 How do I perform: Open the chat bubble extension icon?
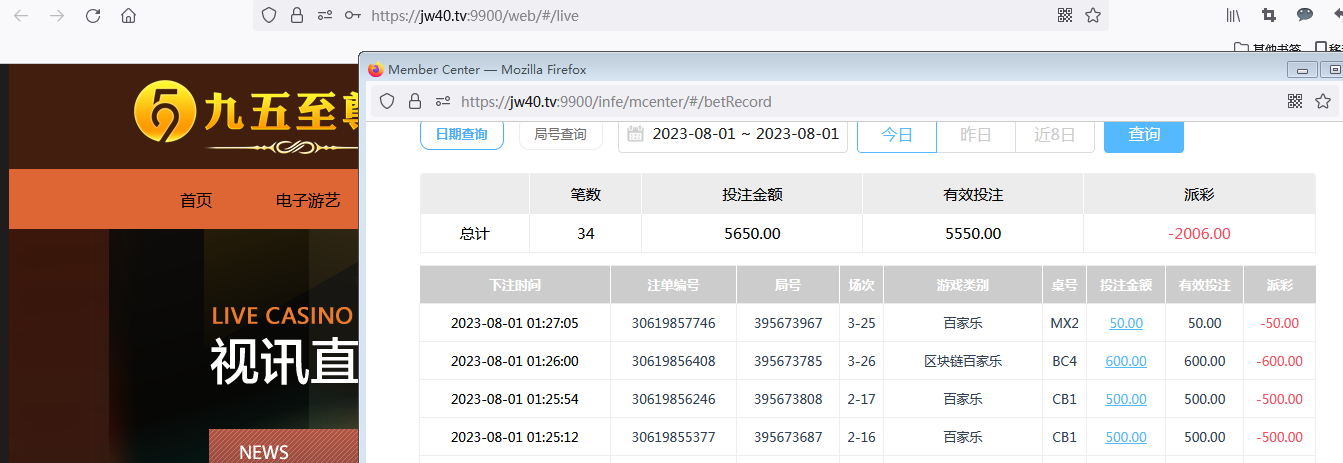click(x=1305, y=15)
